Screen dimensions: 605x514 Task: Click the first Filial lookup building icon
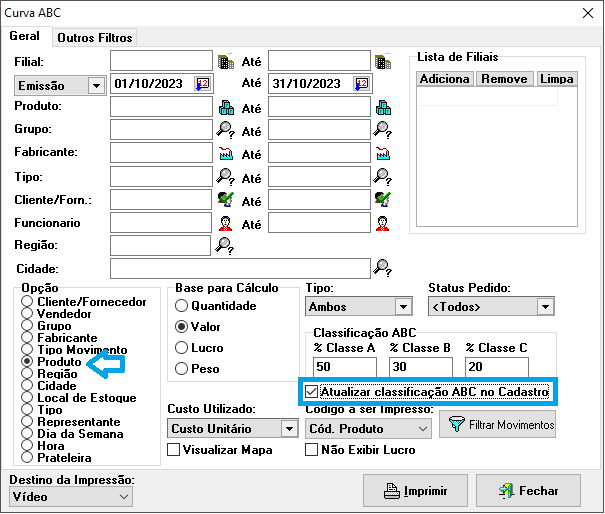click(226, 61)
